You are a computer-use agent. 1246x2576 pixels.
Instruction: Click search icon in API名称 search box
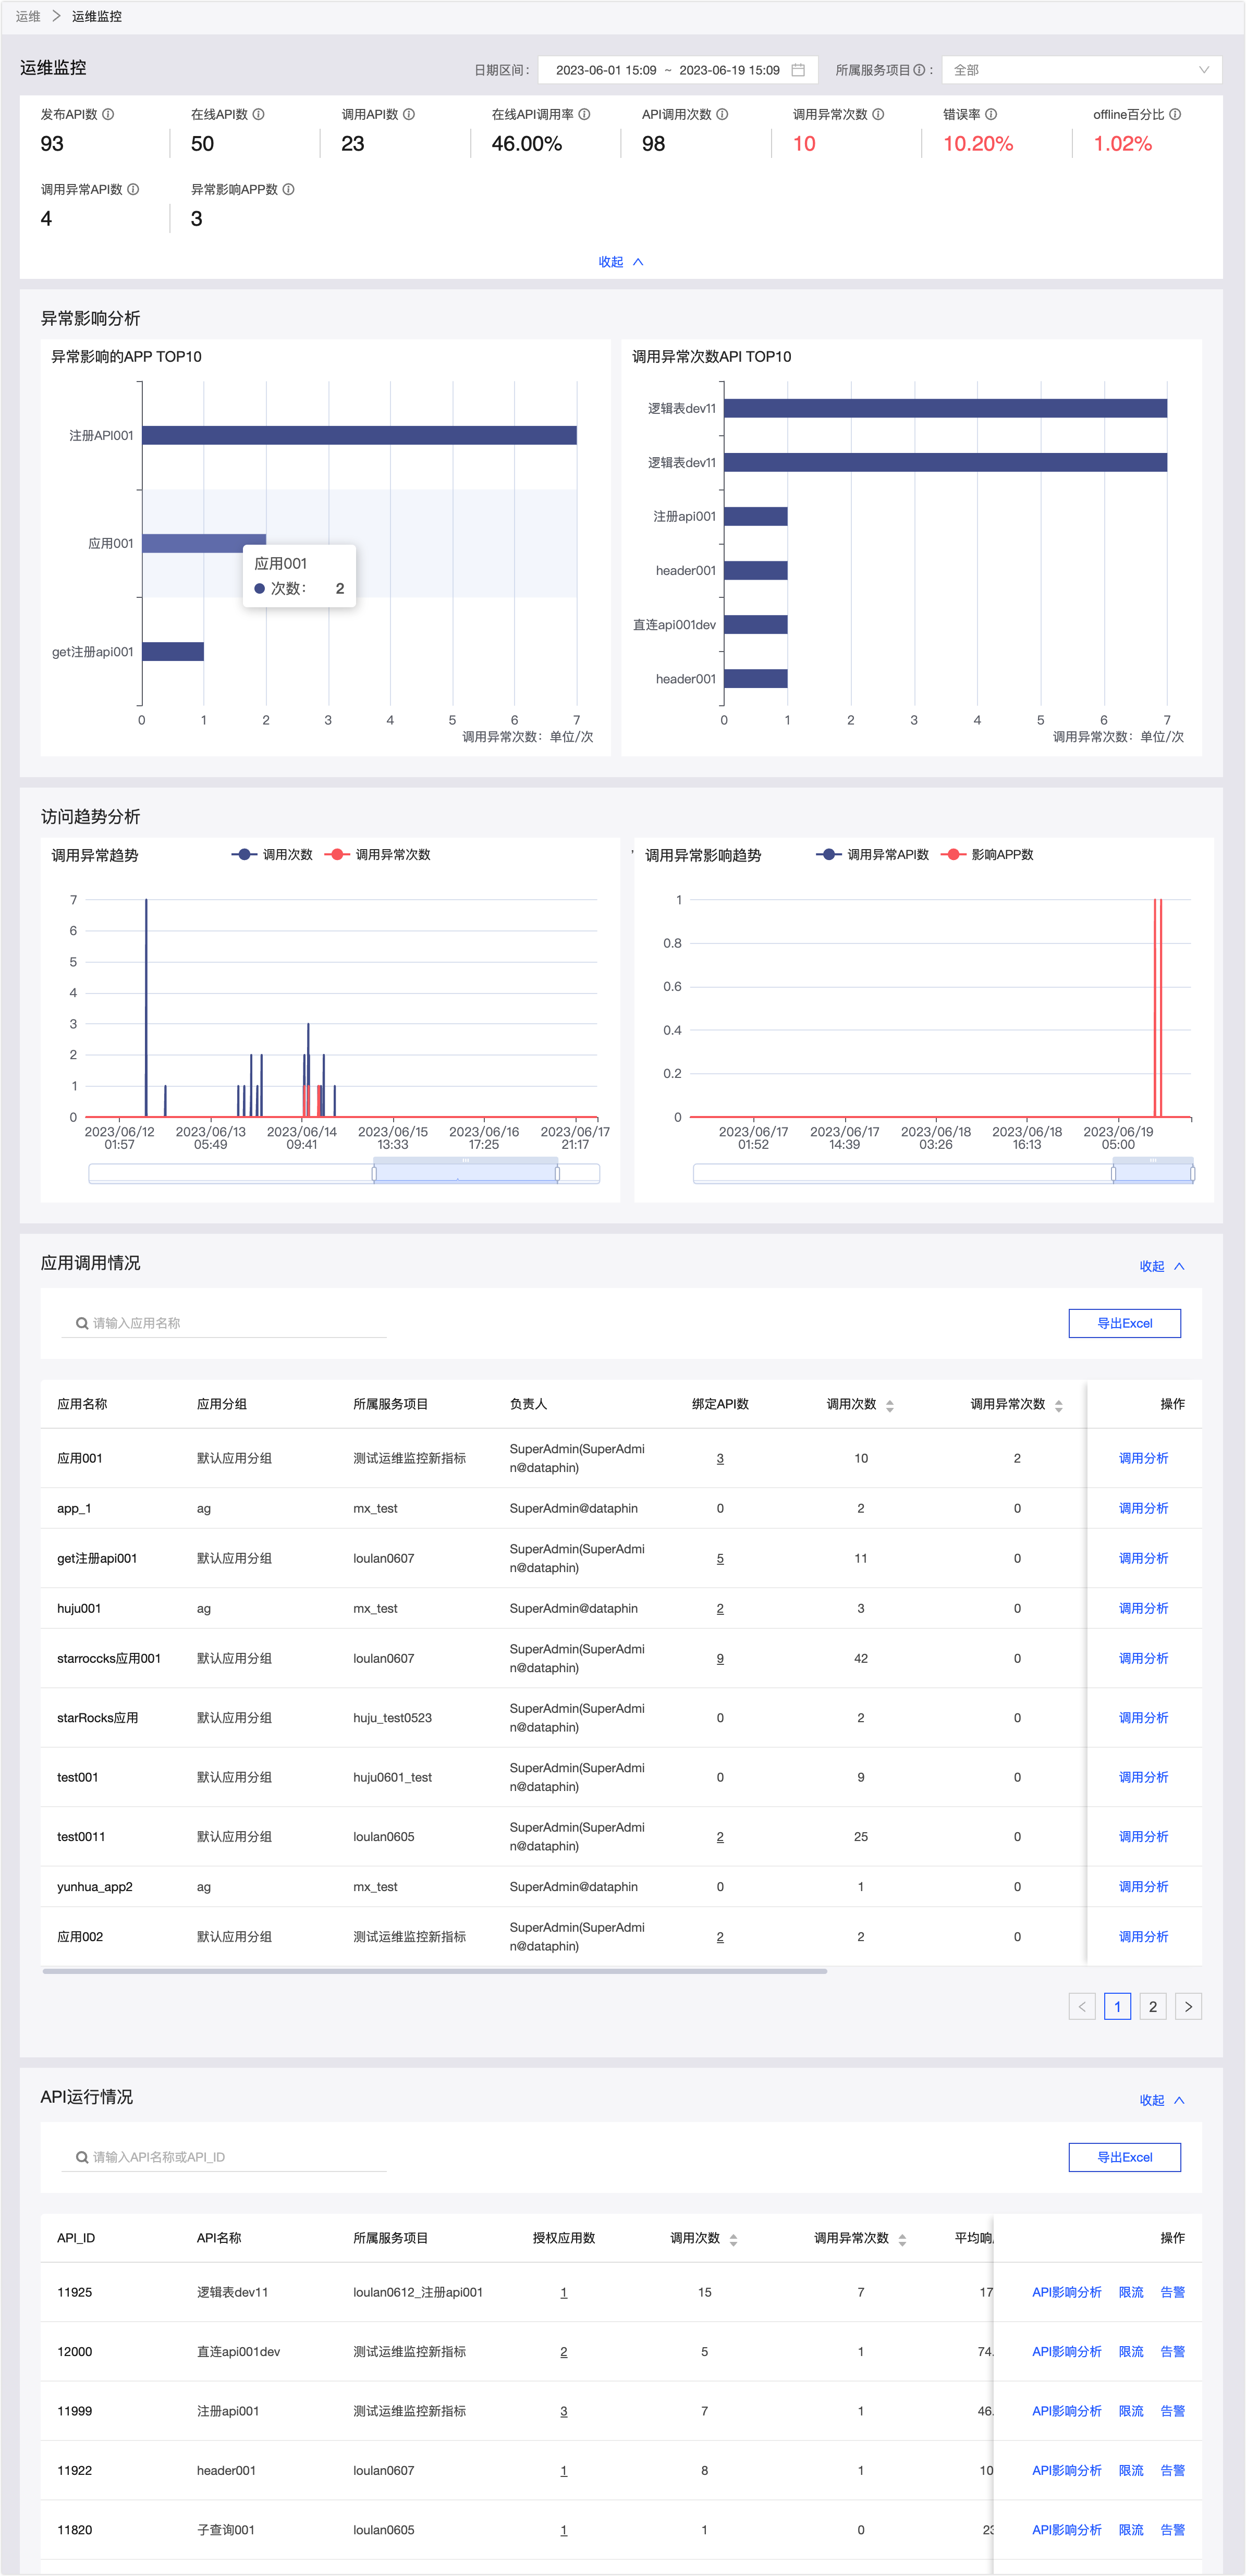82,2157
